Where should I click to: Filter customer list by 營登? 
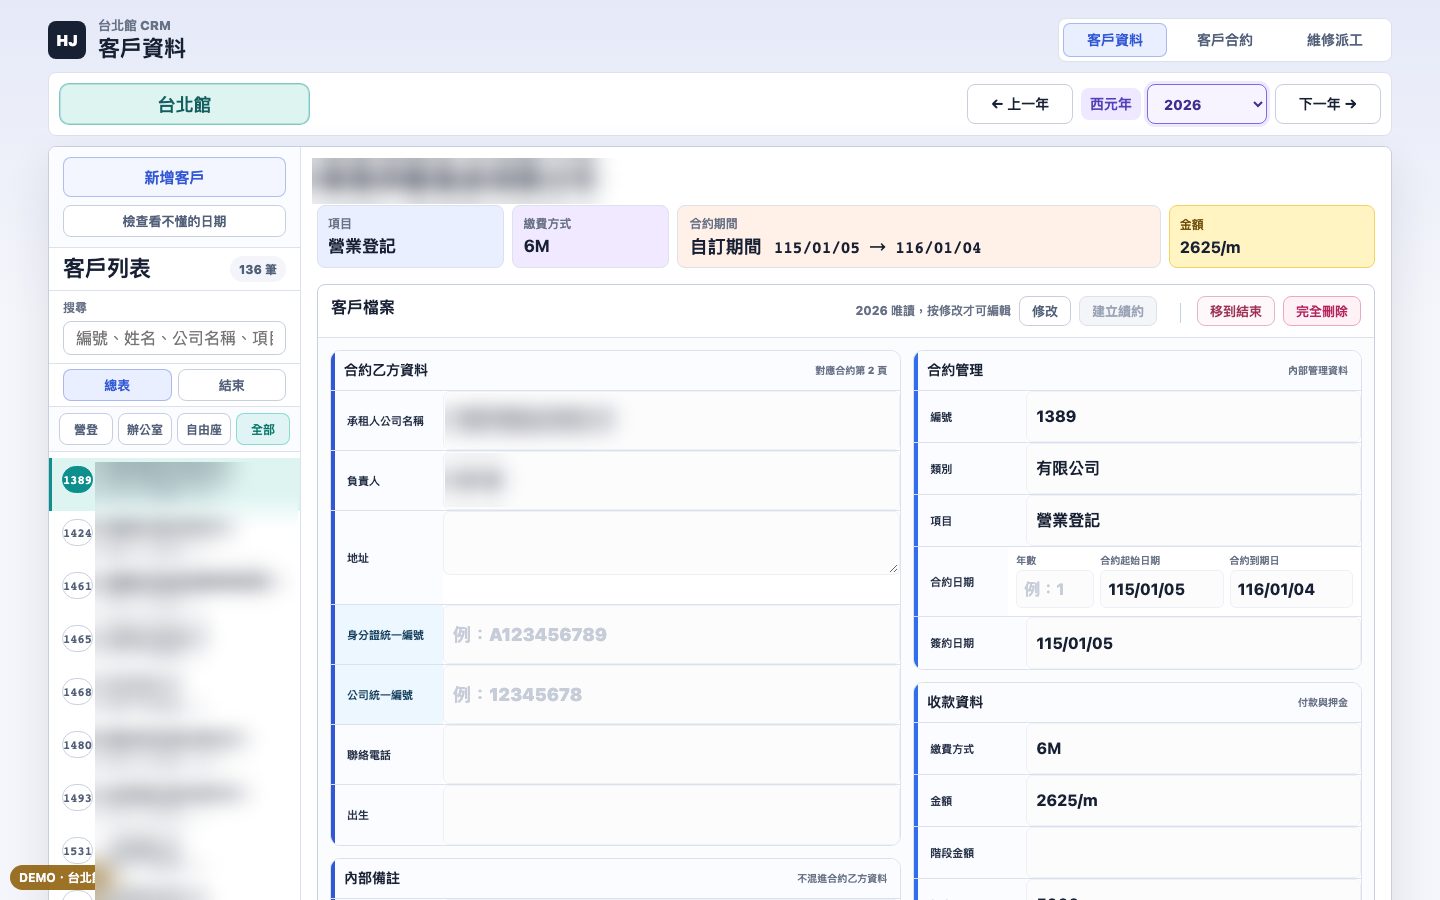[86, 429]
